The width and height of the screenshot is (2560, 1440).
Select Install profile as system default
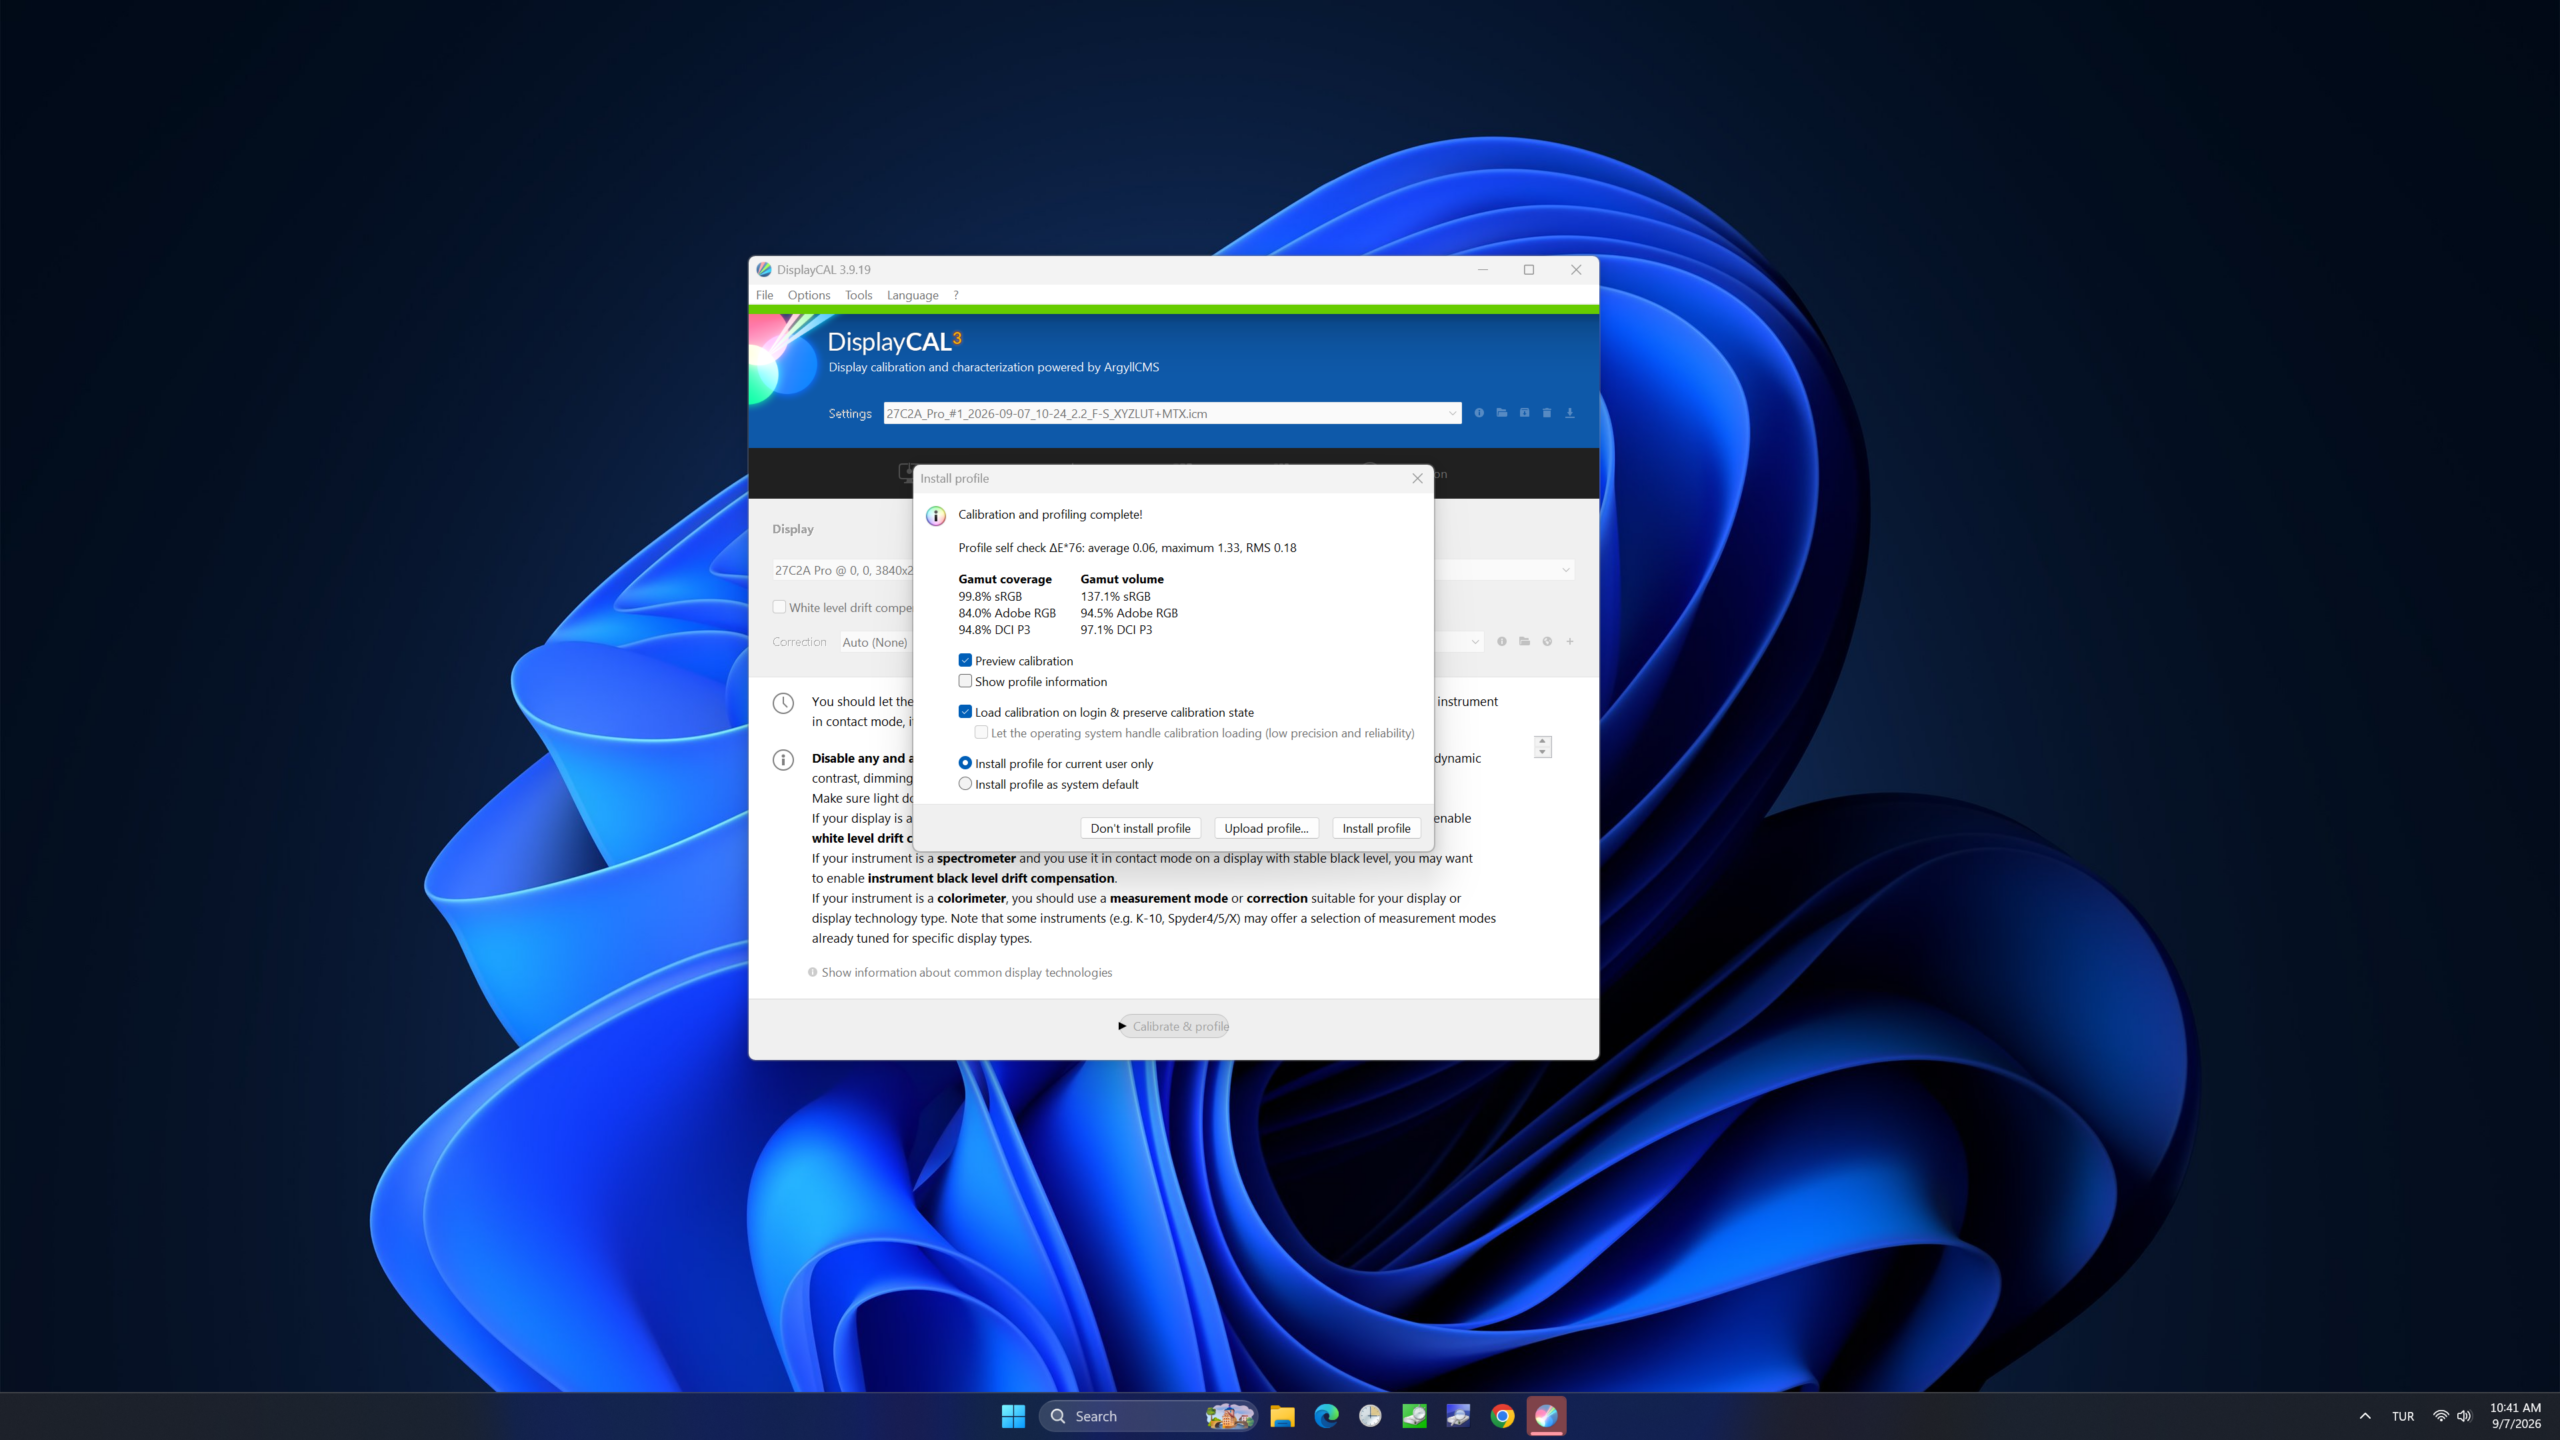pos(965,785)
